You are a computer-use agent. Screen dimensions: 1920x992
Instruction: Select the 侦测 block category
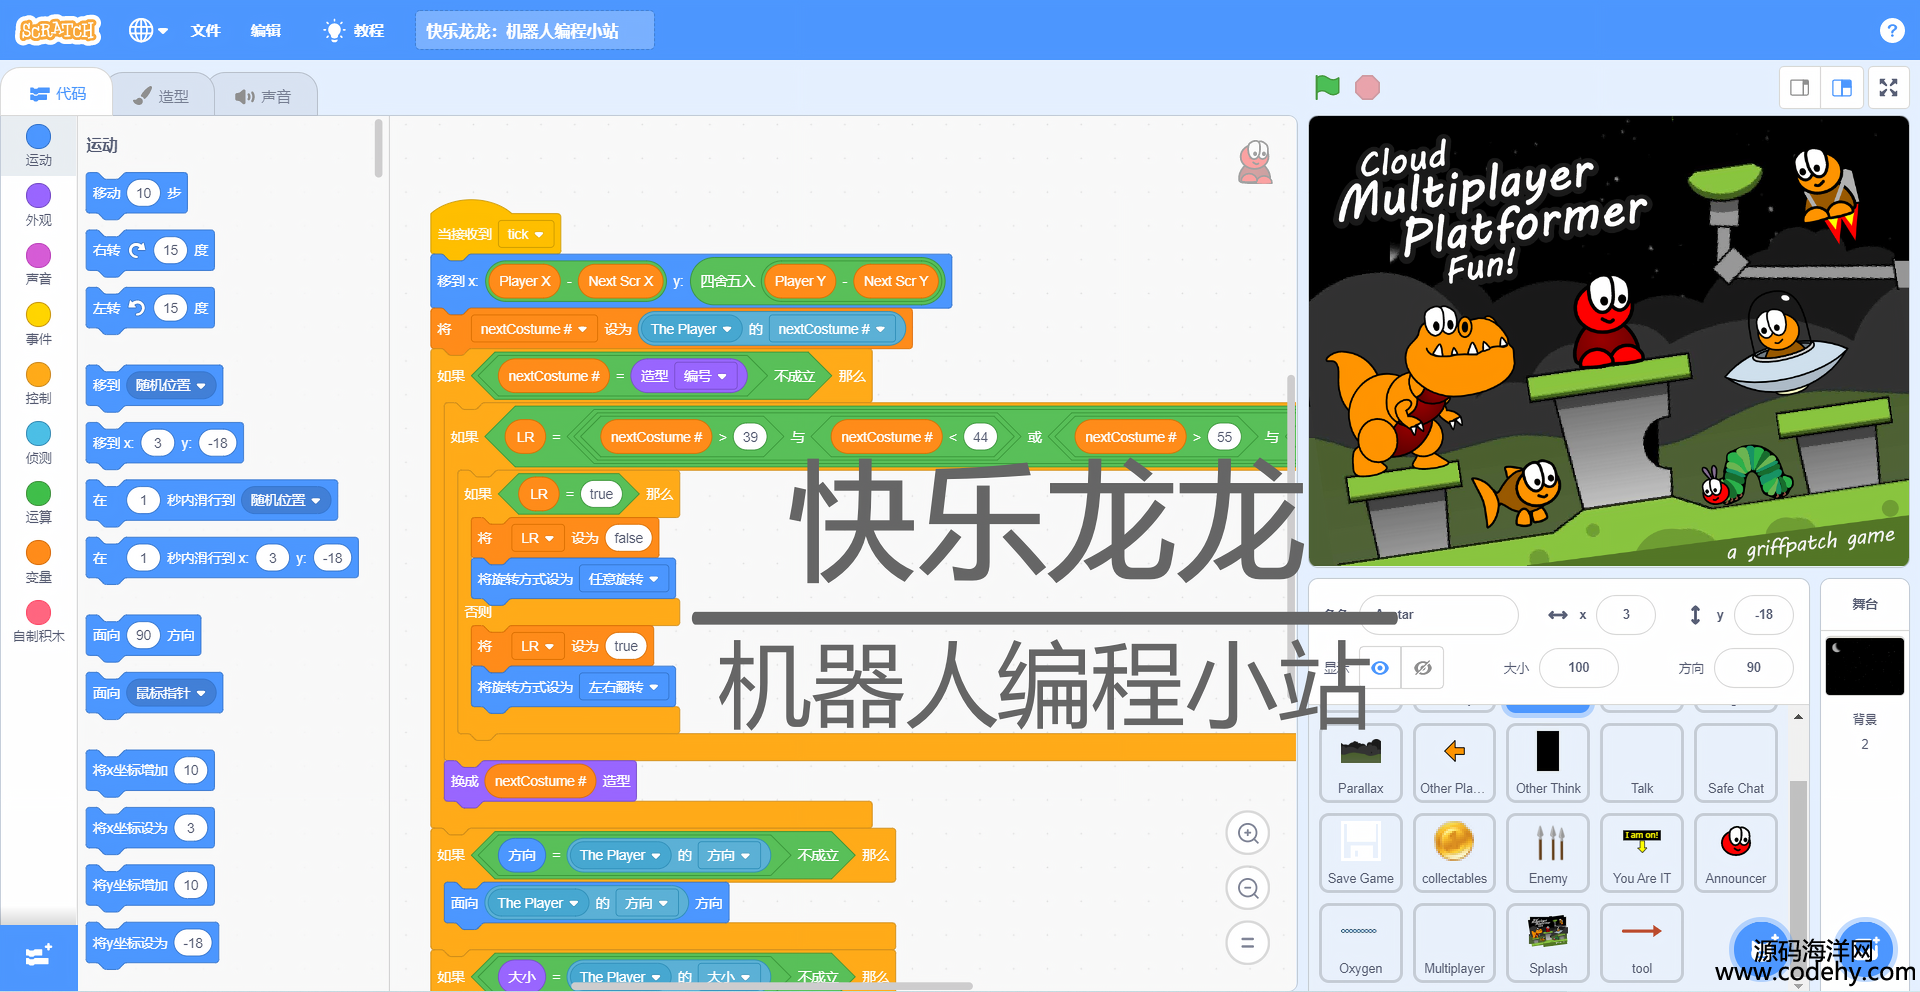click(x=39, y=443)
